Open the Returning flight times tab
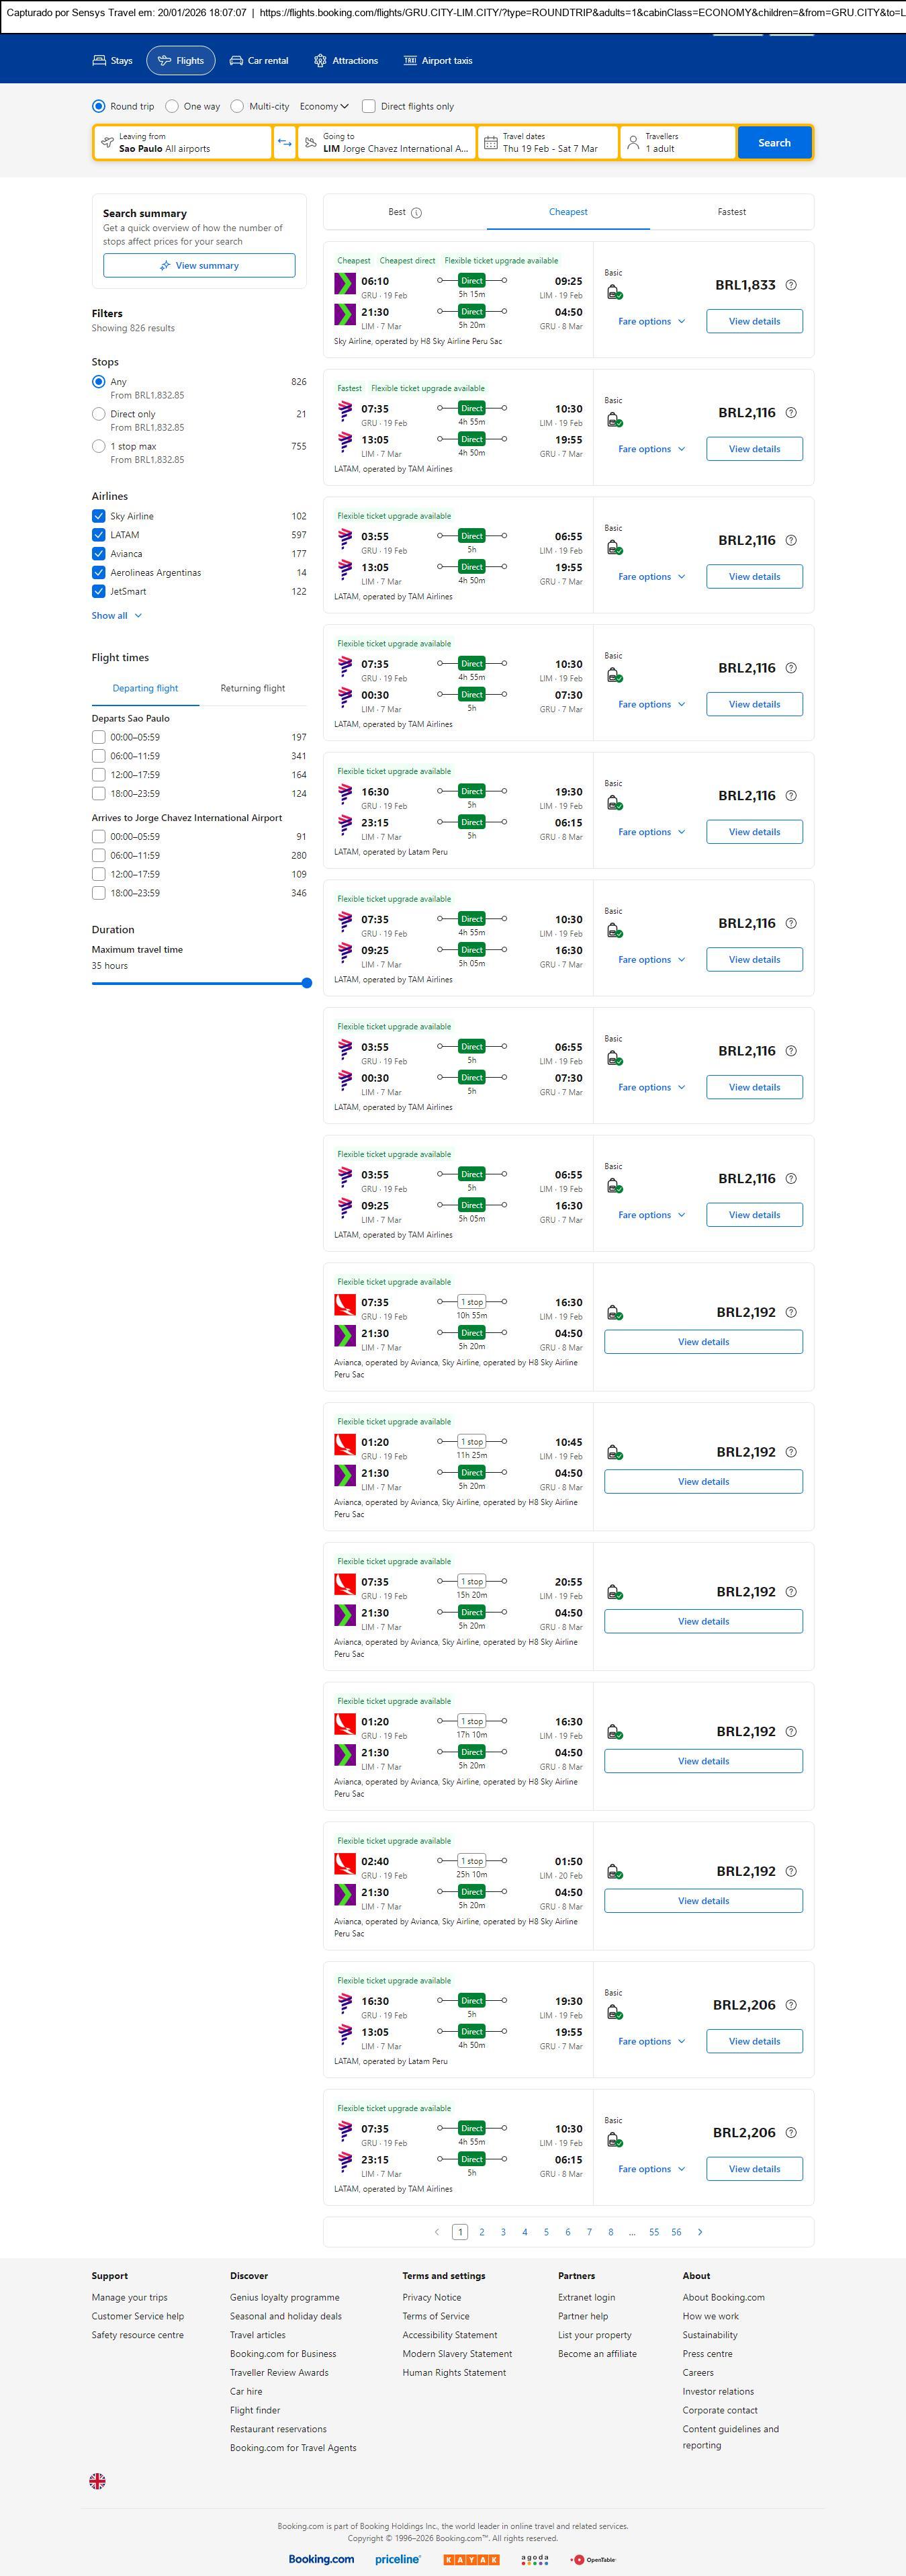The height and width of the screenshot is (2576, 906). coord(252,688)
